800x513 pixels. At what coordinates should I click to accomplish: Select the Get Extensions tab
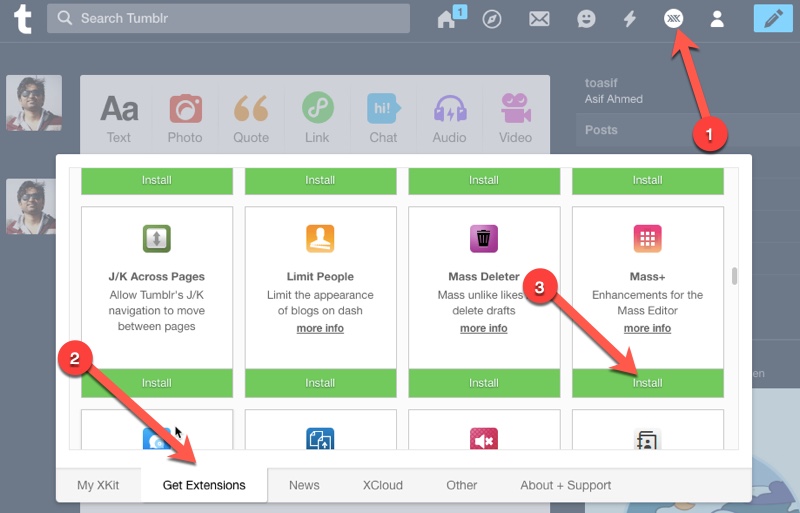pyautogui.click(x=204, y=485)
